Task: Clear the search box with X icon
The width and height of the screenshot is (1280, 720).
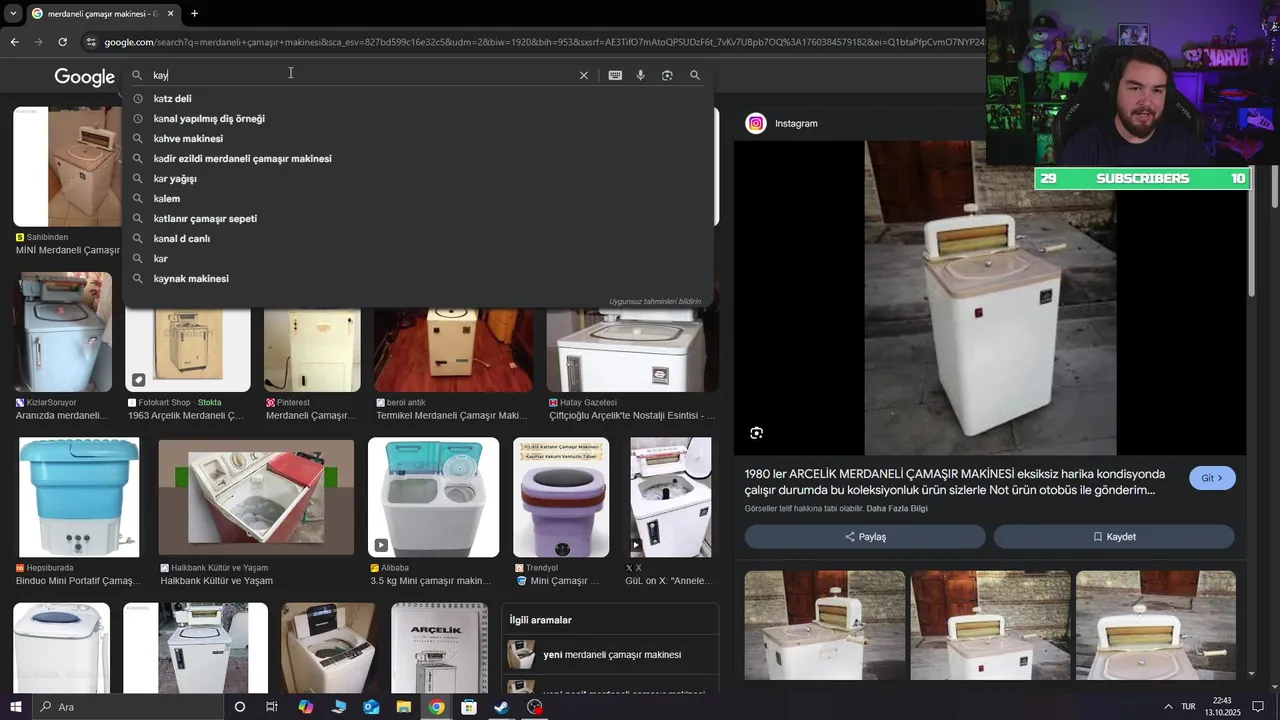Action: point(584,75)
